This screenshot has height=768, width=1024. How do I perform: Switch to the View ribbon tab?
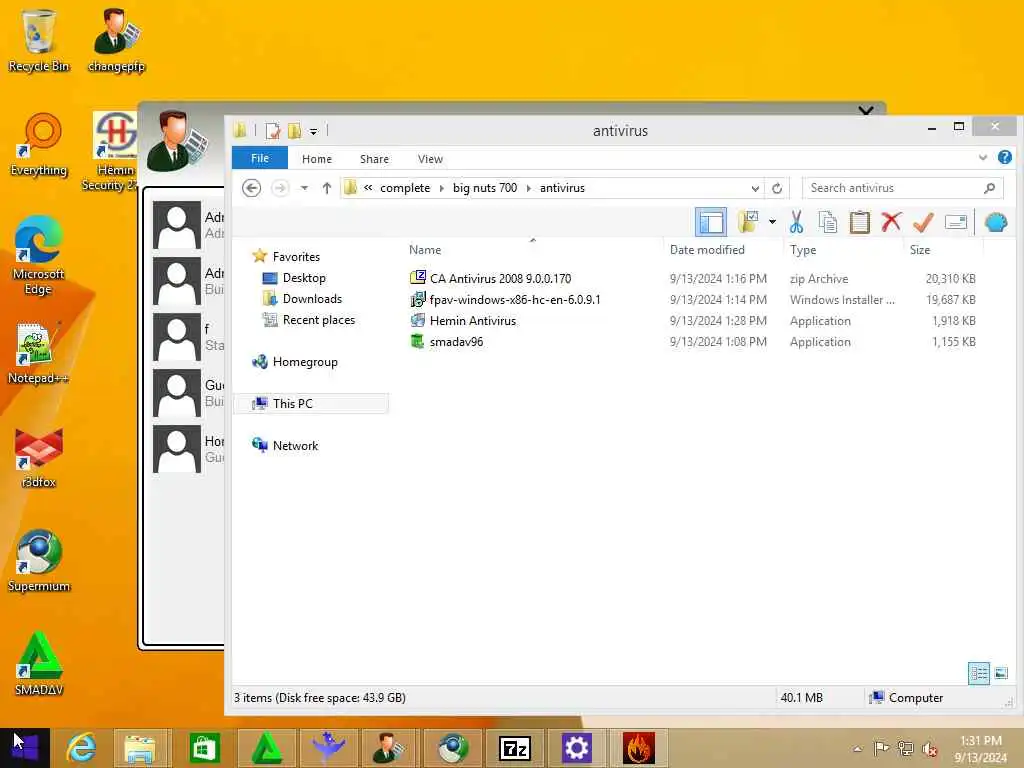tap(430, 159)
